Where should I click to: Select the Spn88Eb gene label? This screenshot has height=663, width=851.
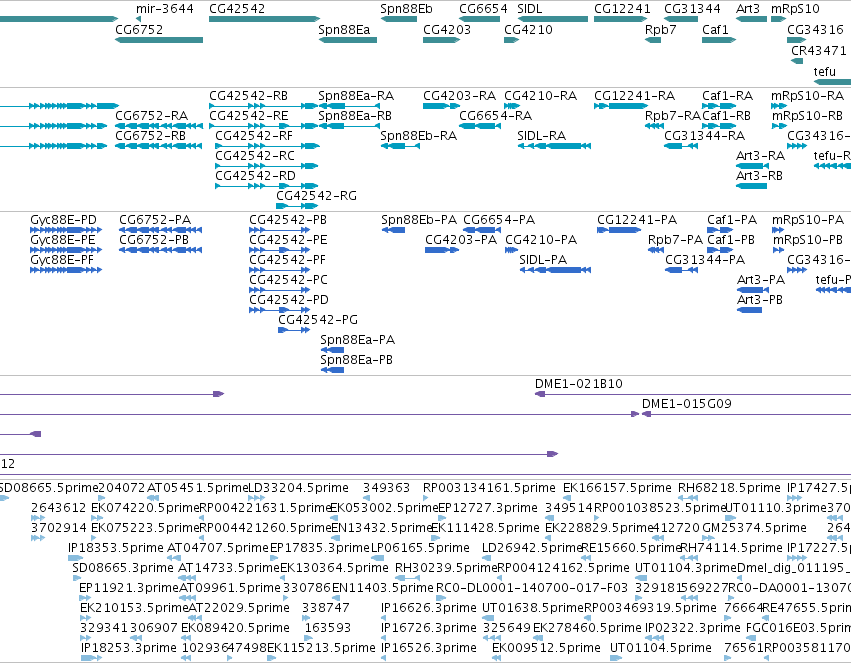(407, 9)
